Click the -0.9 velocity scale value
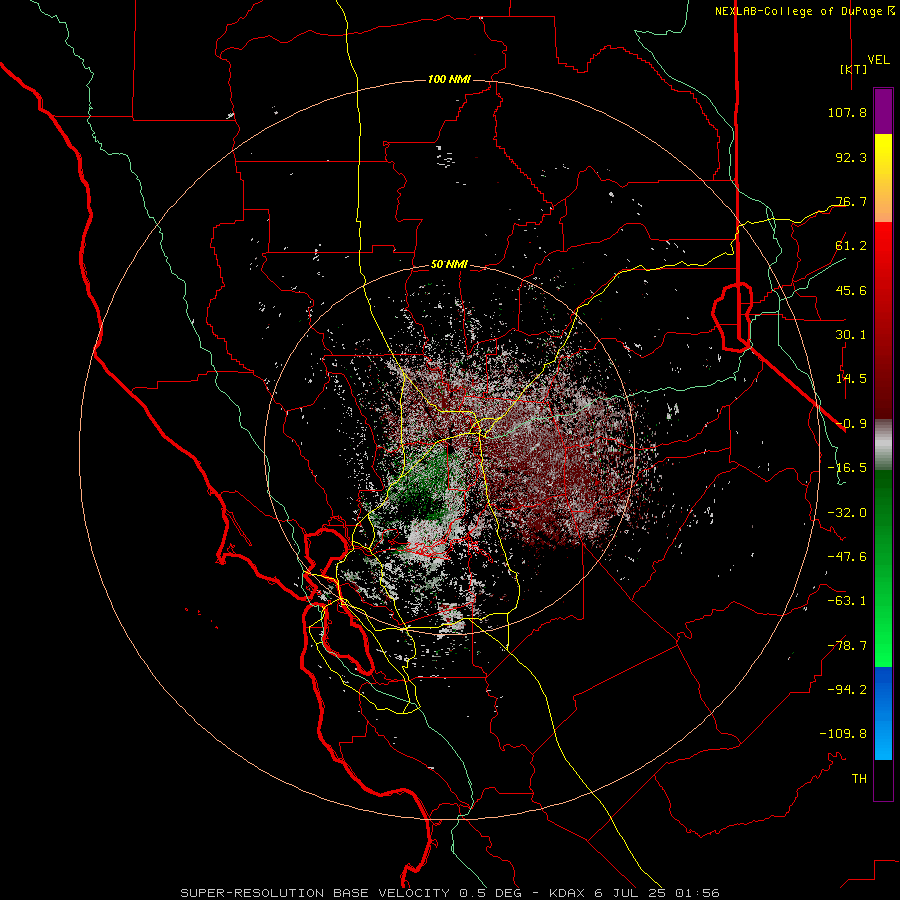The height and width of the screenshot is (900, 900). [851, 424]
